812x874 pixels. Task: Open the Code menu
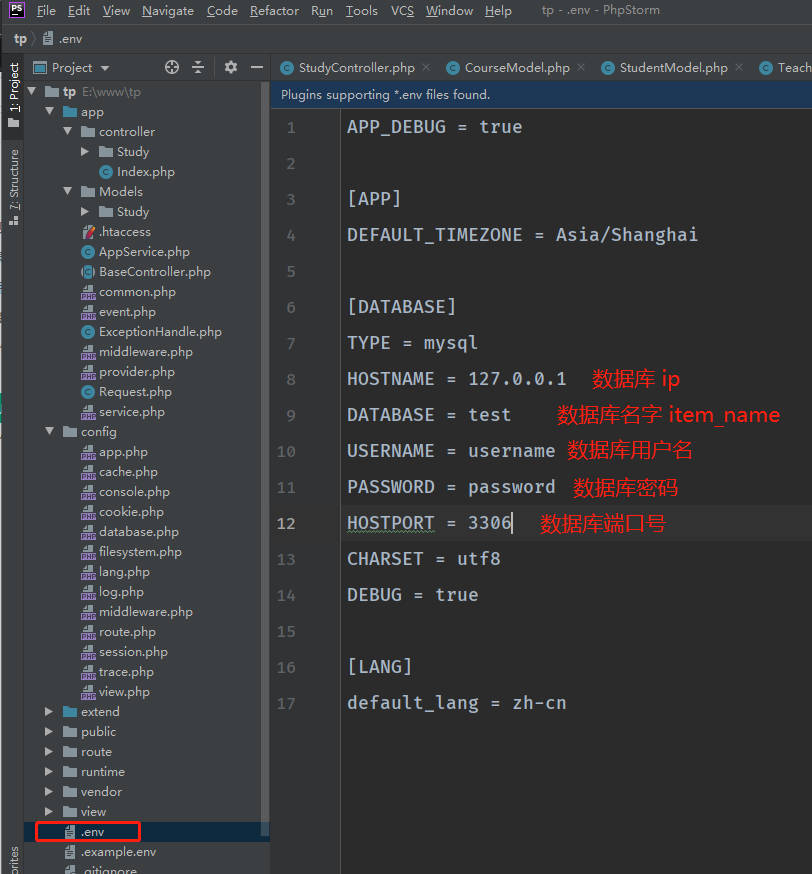(x=222, y=11)
